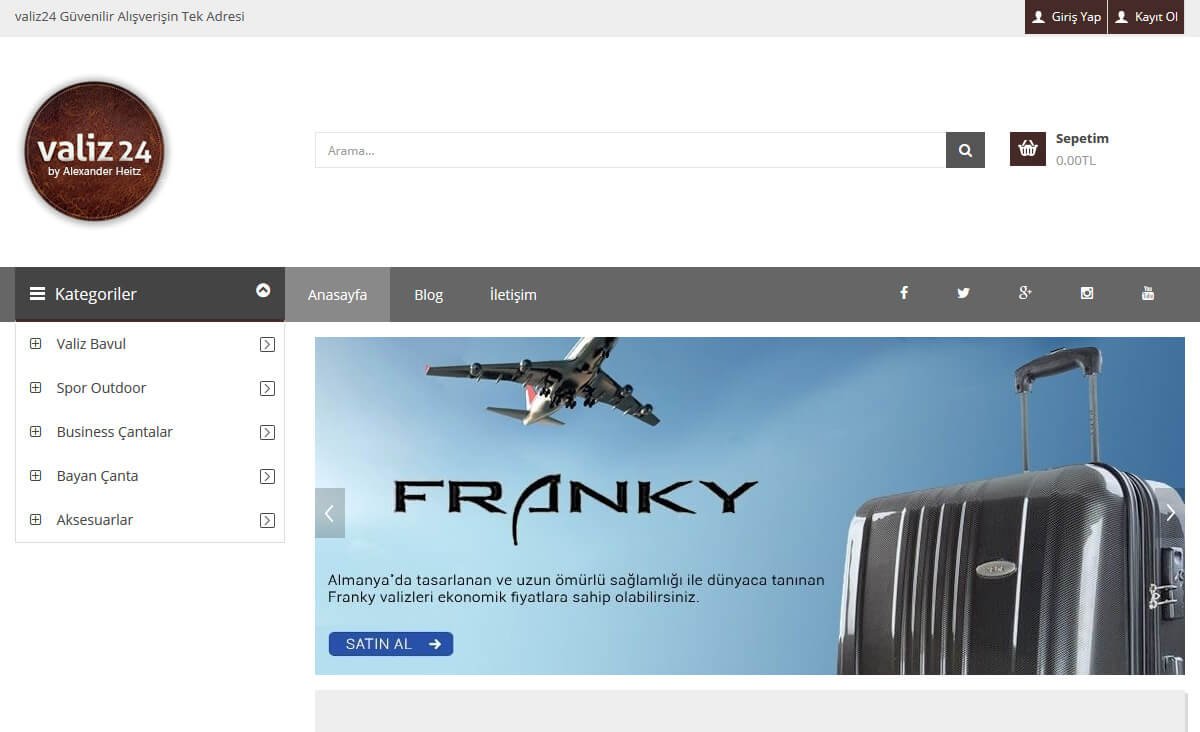The image size is (1200, 732).
Task: Expand Bayan Çanta plus icon
Action: [36, 476]
